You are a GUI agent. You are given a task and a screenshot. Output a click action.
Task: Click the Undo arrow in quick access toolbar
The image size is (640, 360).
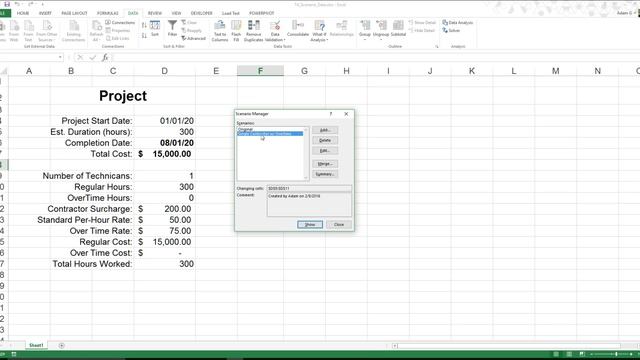(18, 4)
